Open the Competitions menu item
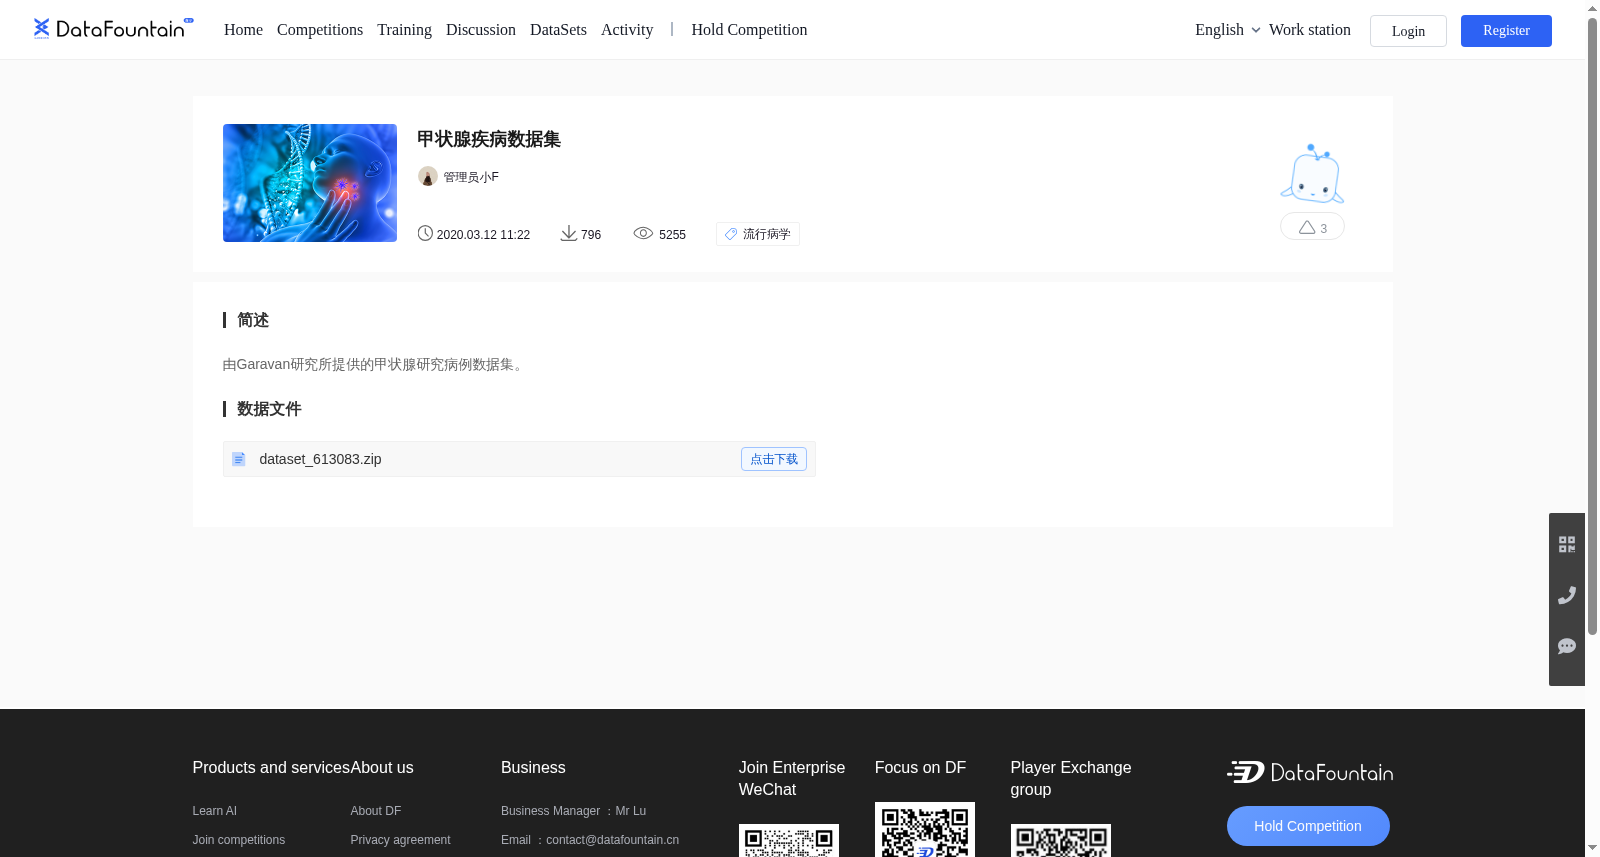Viewport: 1600px width, 857px height. point(320,30)
